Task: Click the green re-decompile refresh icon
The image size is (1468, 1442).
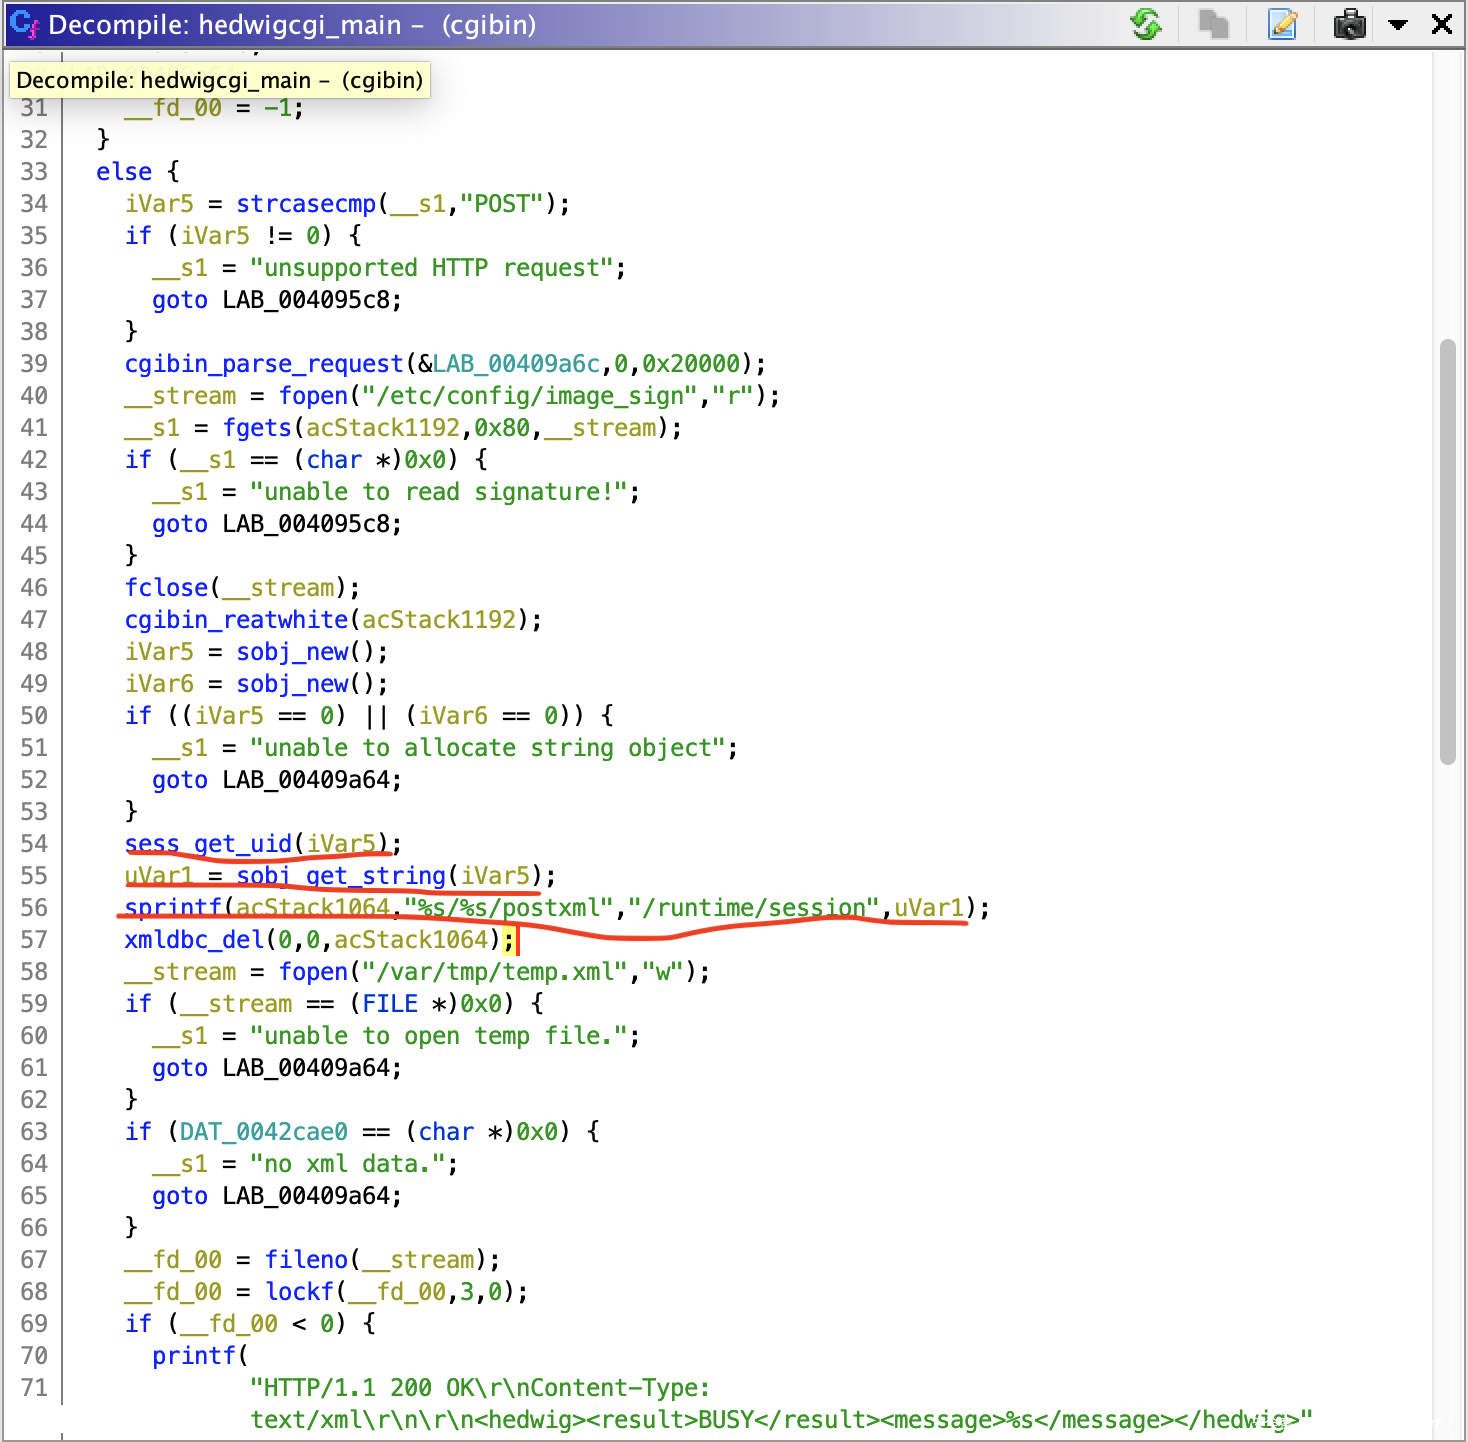Action: 1146,24
